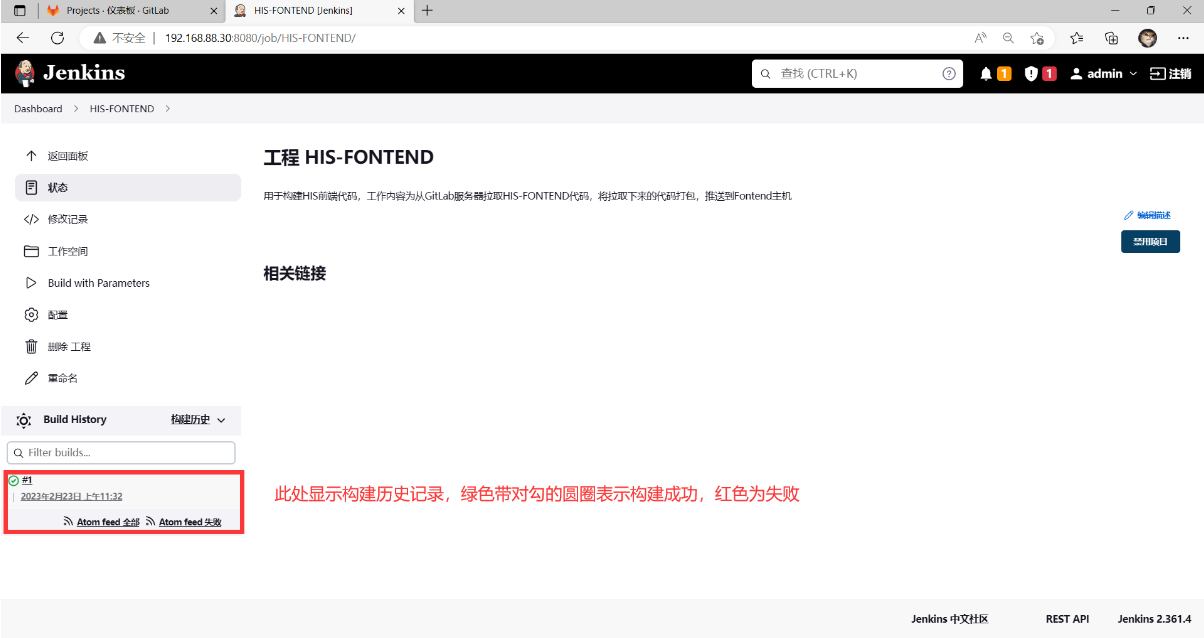
Task: Click the 注销 logout icon
Action: [1157, 74]
